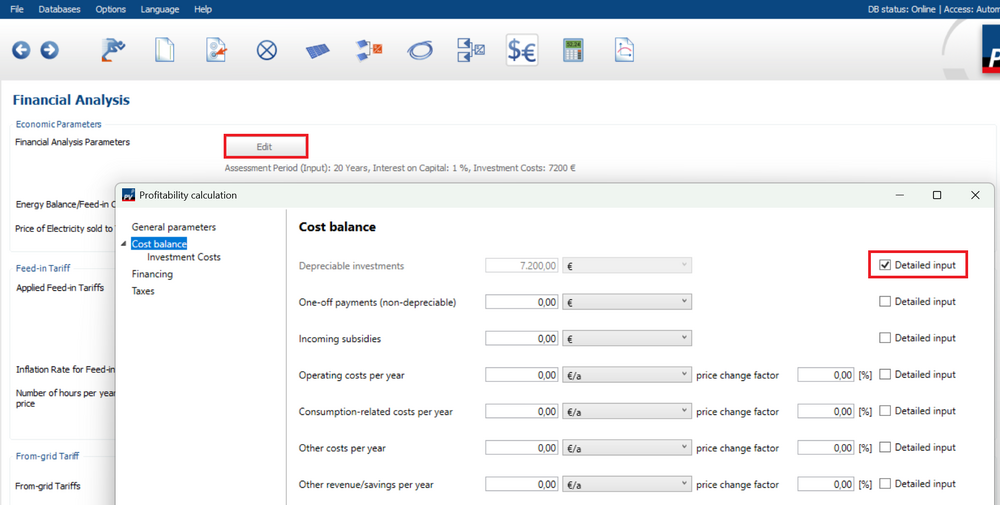Click the forward navigation arrow icon
This screenshot has height=505, width=1000.
[49, 50]
